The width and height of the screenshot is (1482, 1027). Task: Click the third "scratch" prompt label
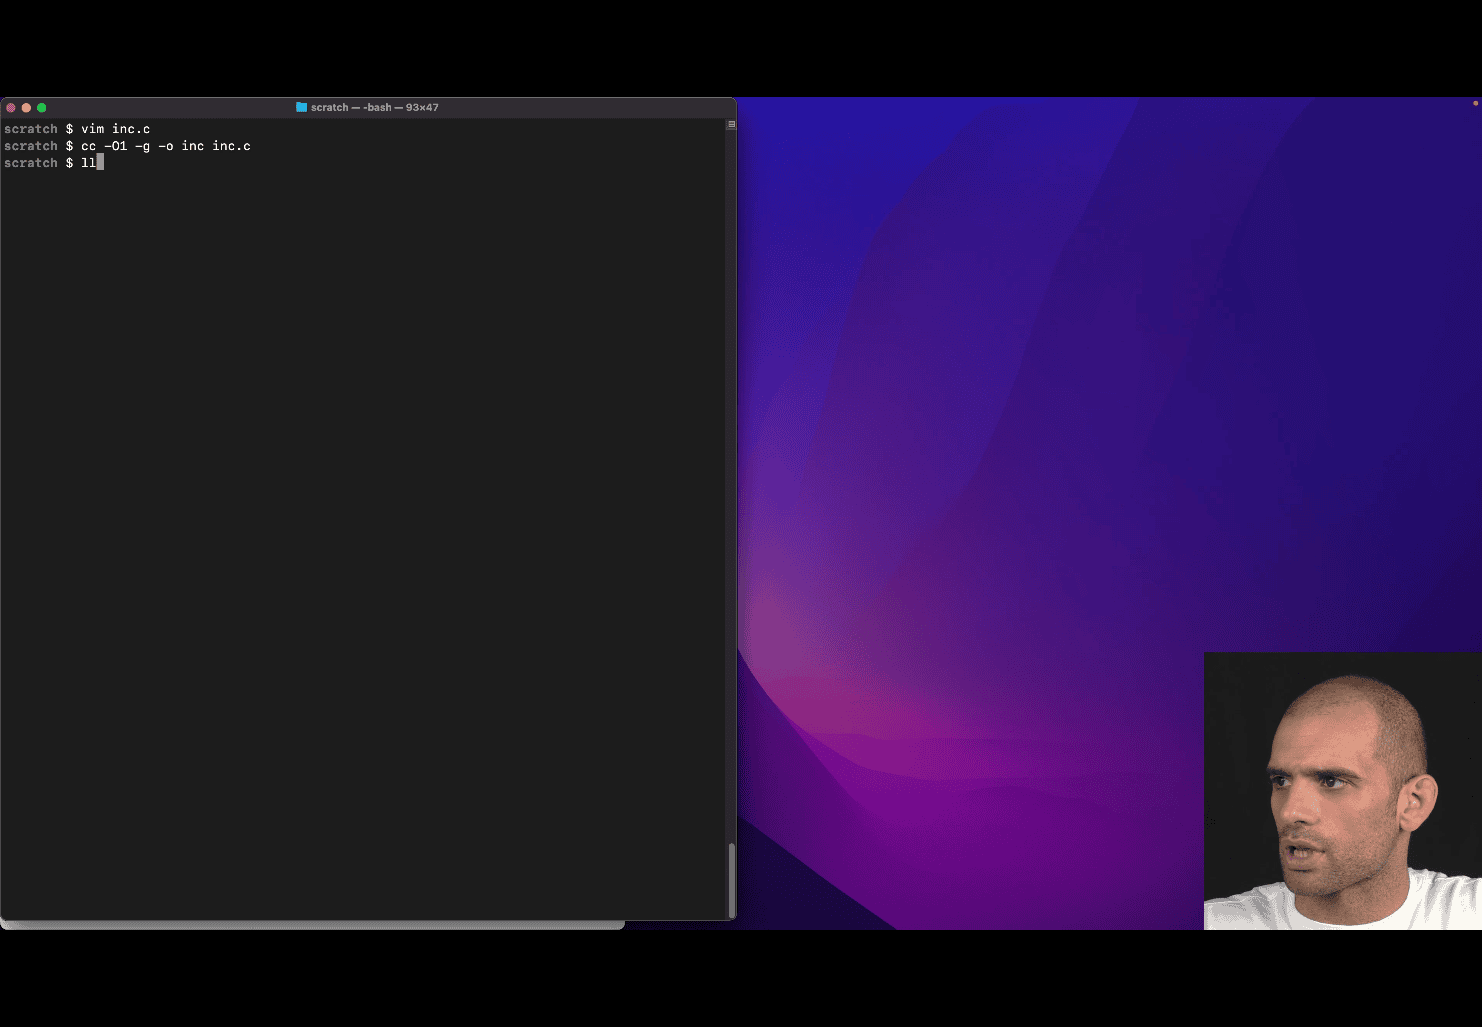coord(31,163)
